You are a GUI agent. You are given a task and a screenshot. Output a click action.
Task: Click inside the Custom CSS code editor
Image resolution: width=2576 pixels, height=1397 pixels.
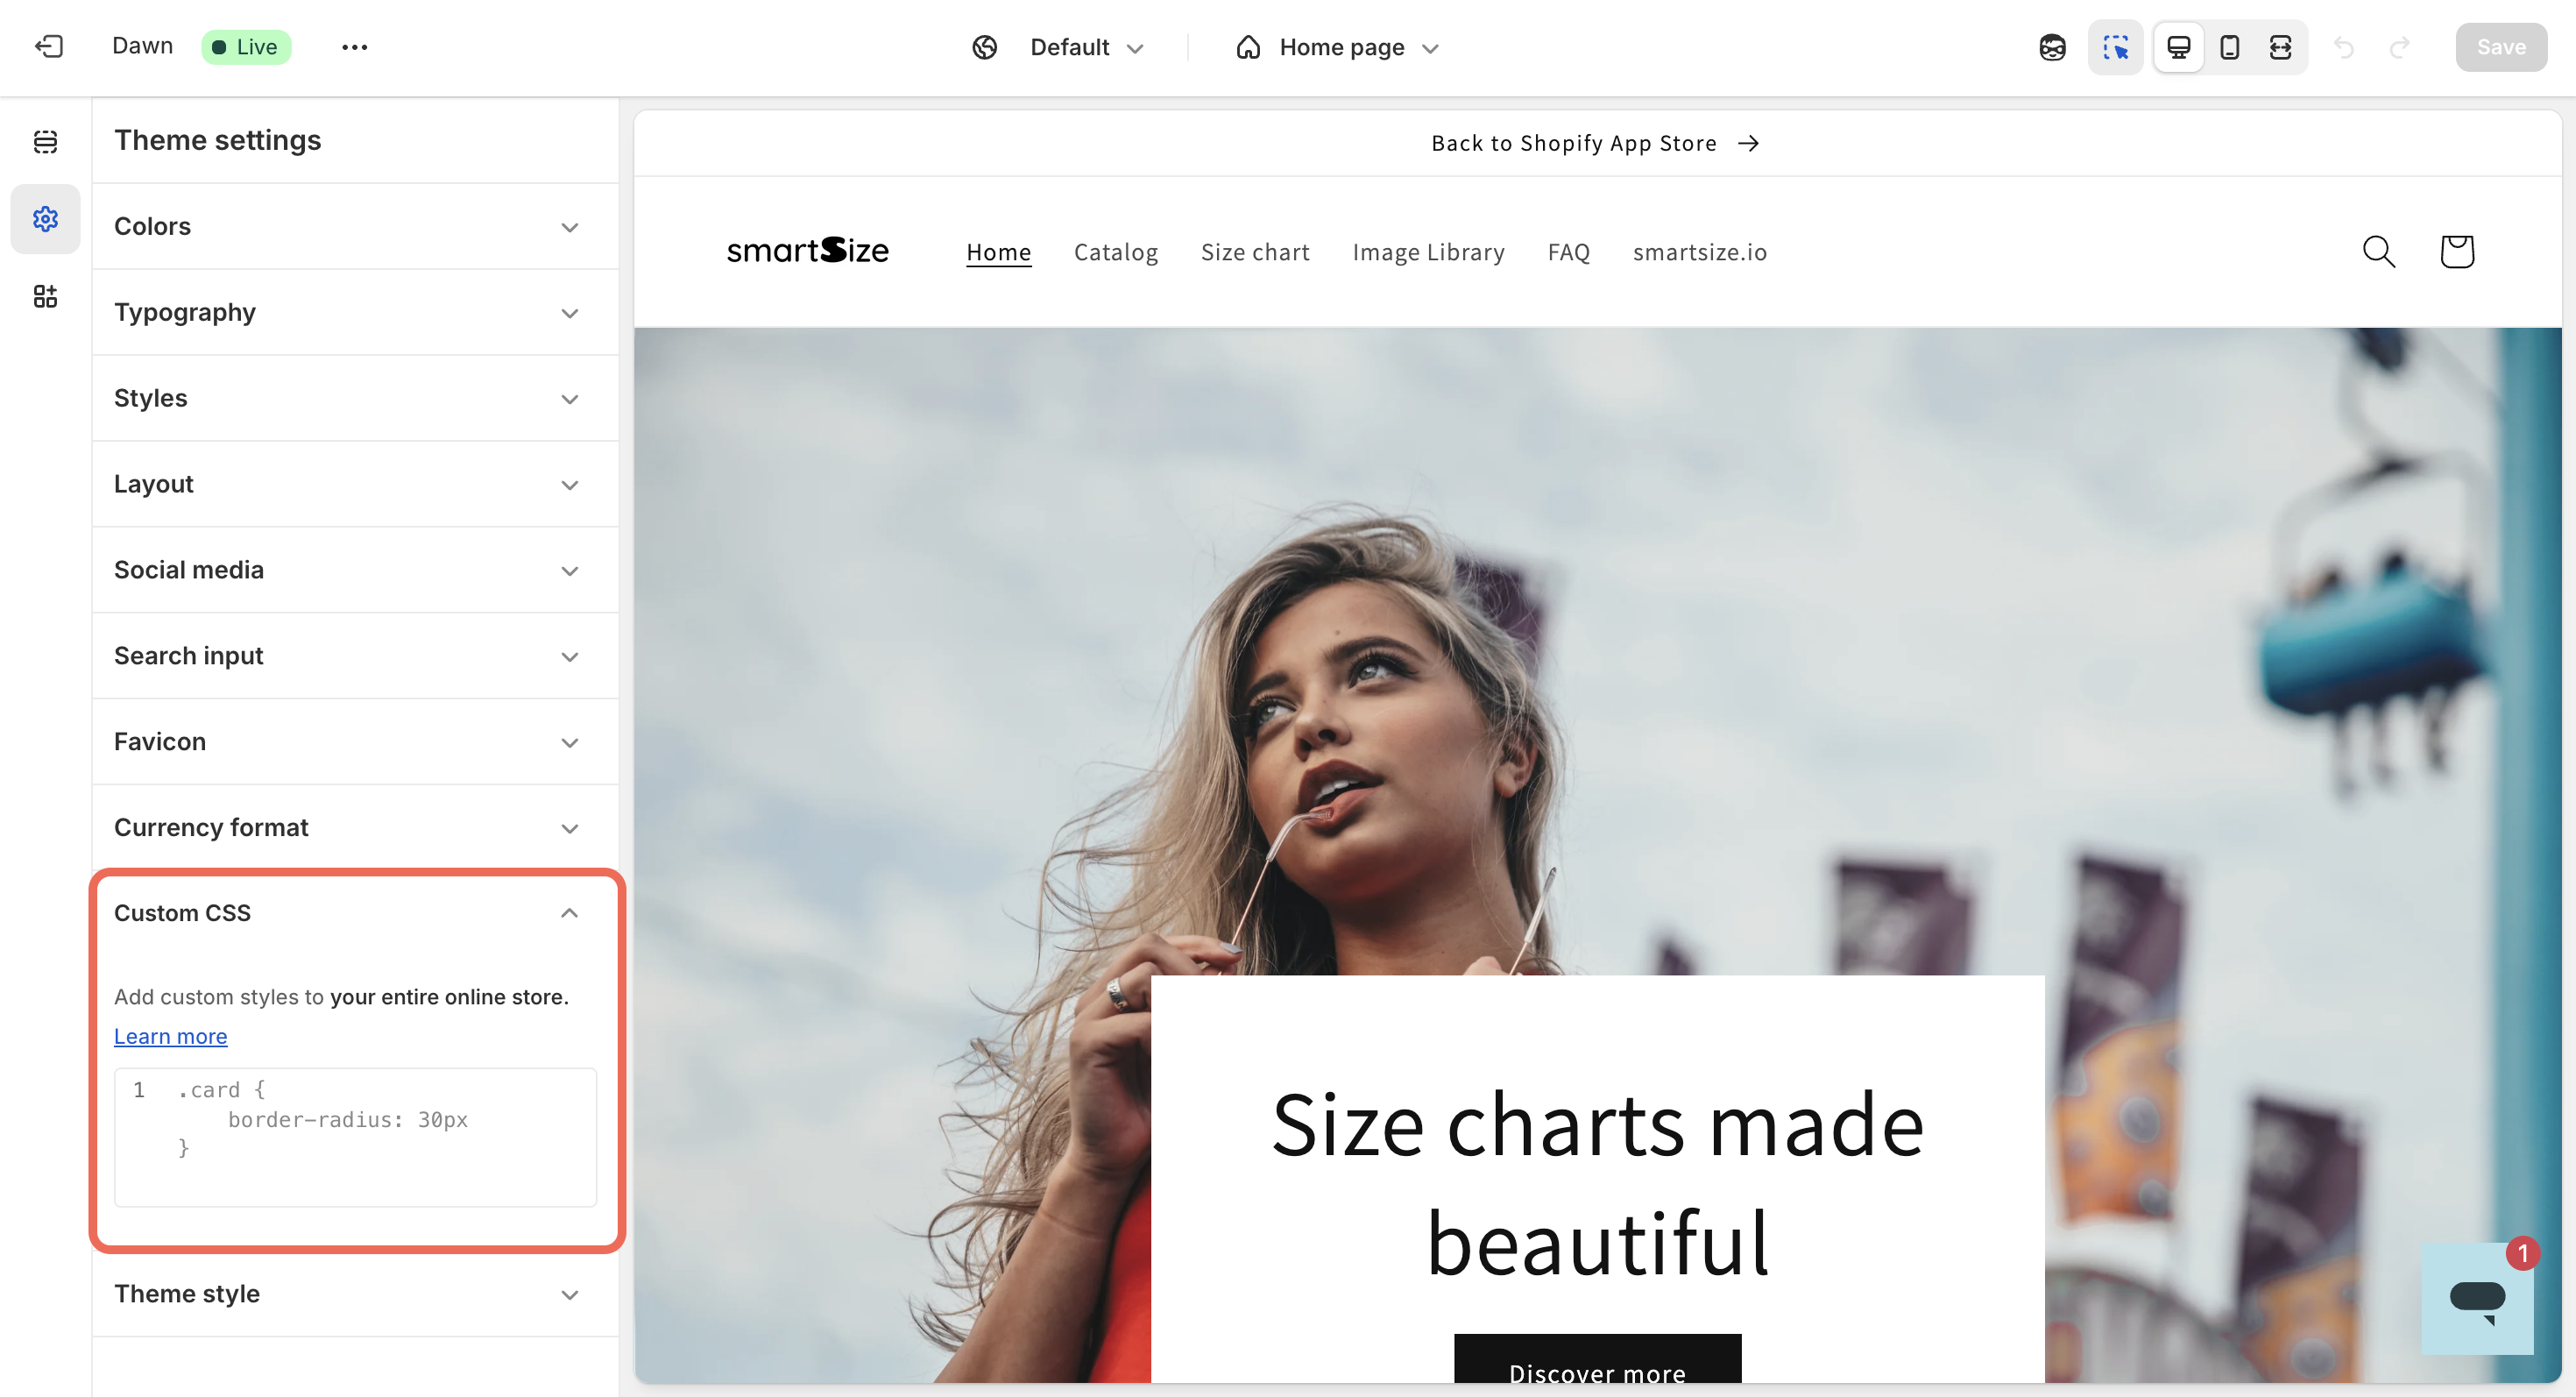coord(355,1137)
